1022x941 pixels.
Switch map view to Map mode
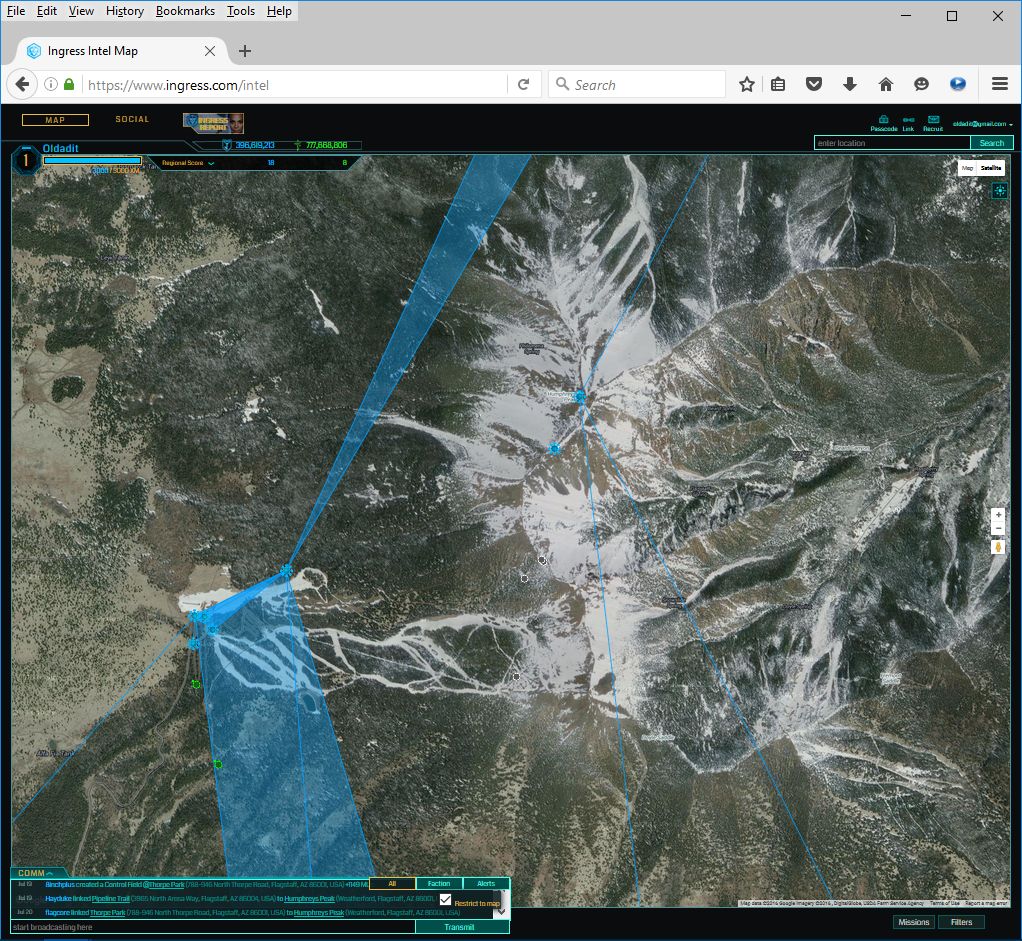click(x=967, y=169)
